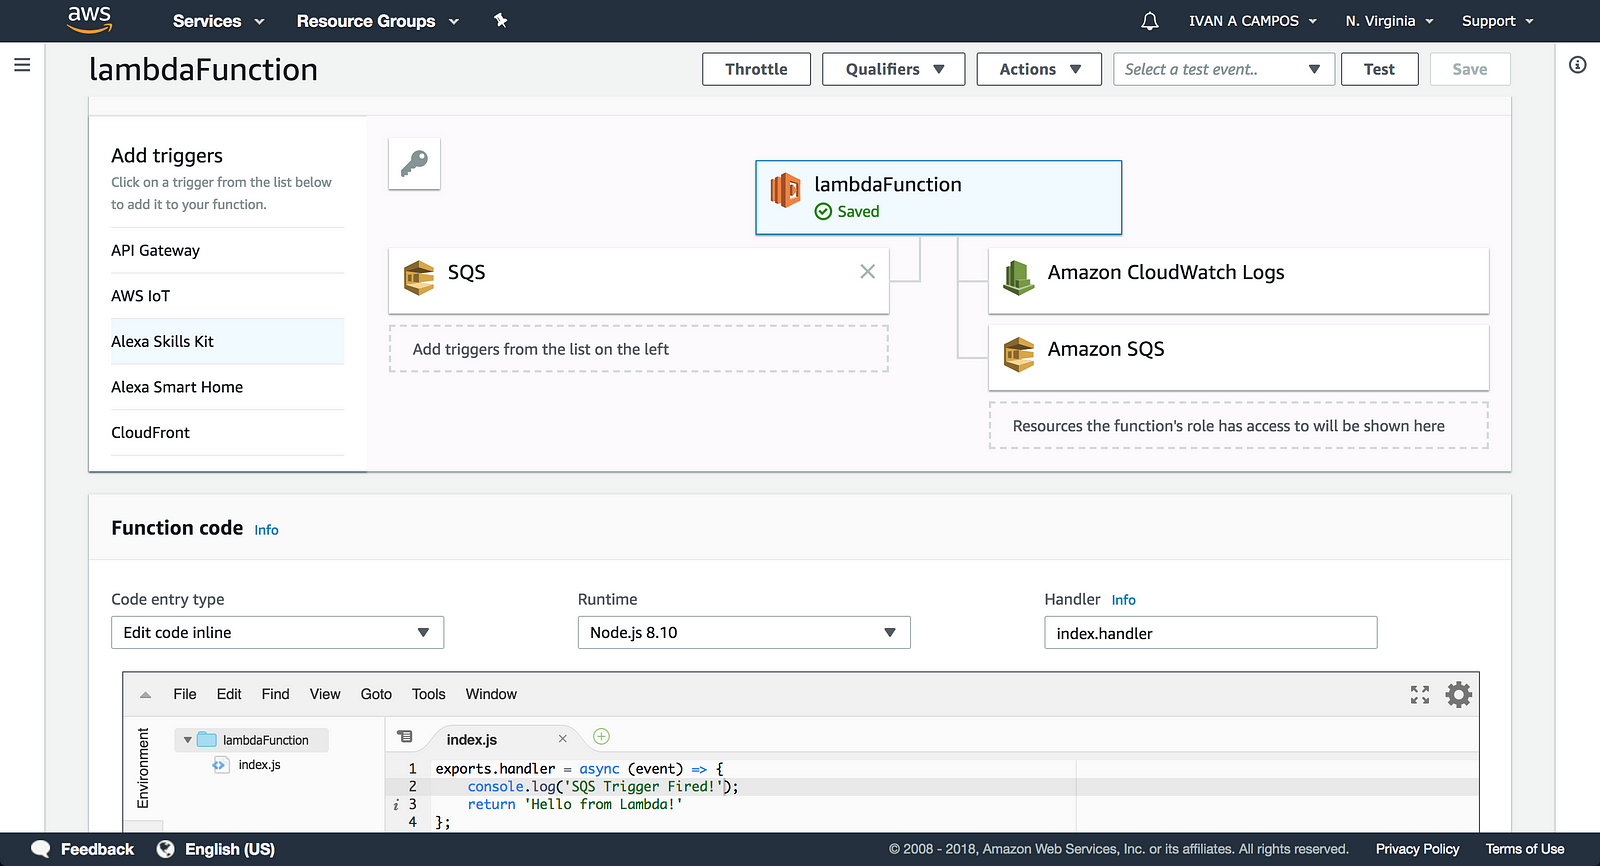Open the Resource Groups dropdown

tap(377, 21)
